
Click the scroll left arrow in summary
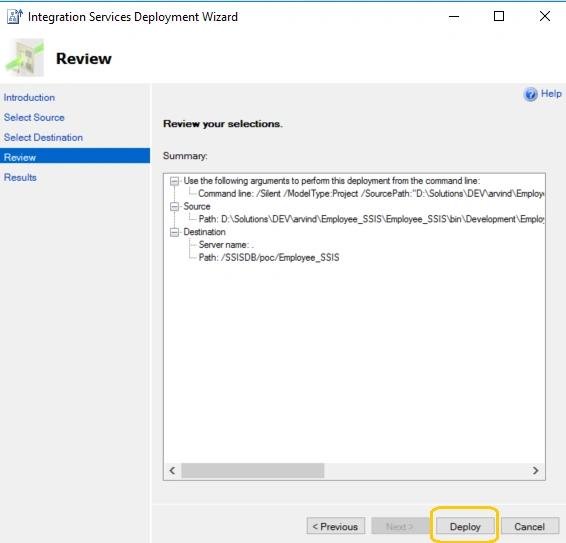(172, 470)
